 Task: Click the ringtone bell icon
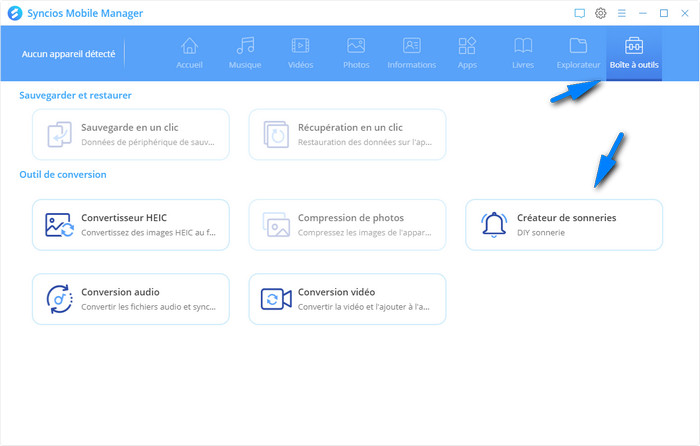494,224
